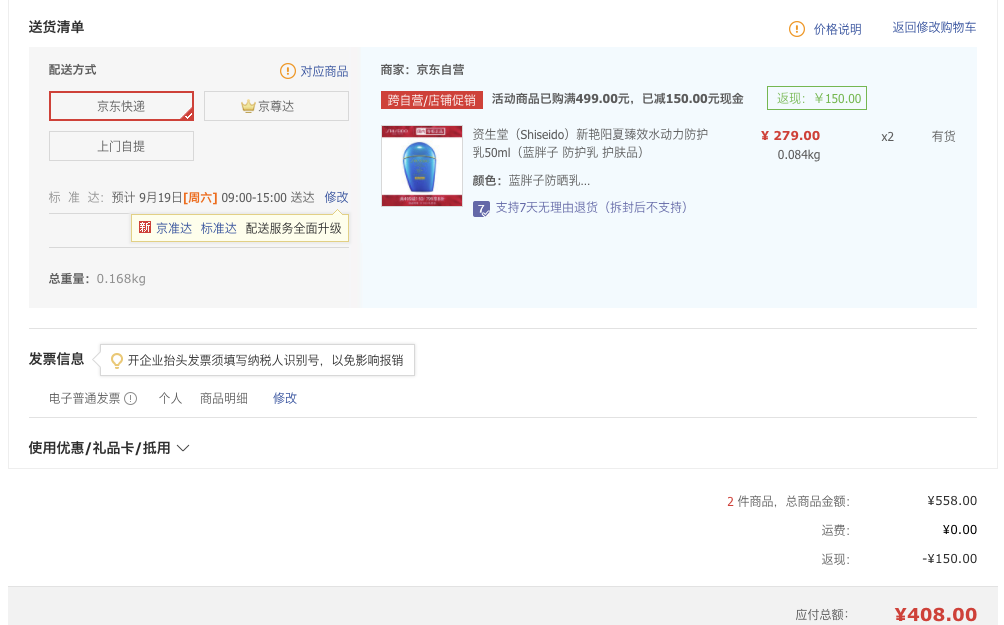Click the 对应商品 warning icon
This screenshot has width=1004, height=625.
pos(288,71)
